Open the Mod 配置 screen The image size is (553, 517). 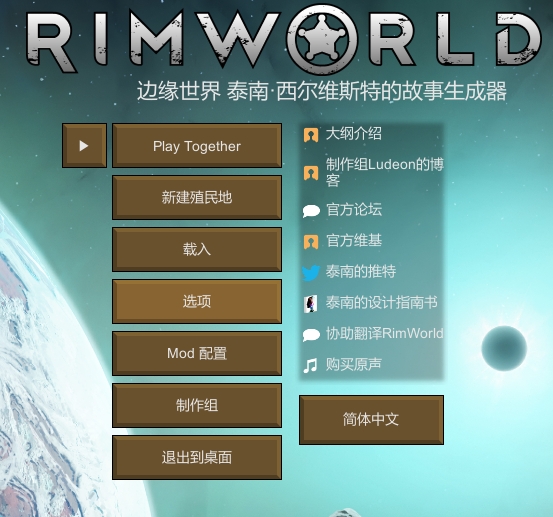[x=197, y=353]
